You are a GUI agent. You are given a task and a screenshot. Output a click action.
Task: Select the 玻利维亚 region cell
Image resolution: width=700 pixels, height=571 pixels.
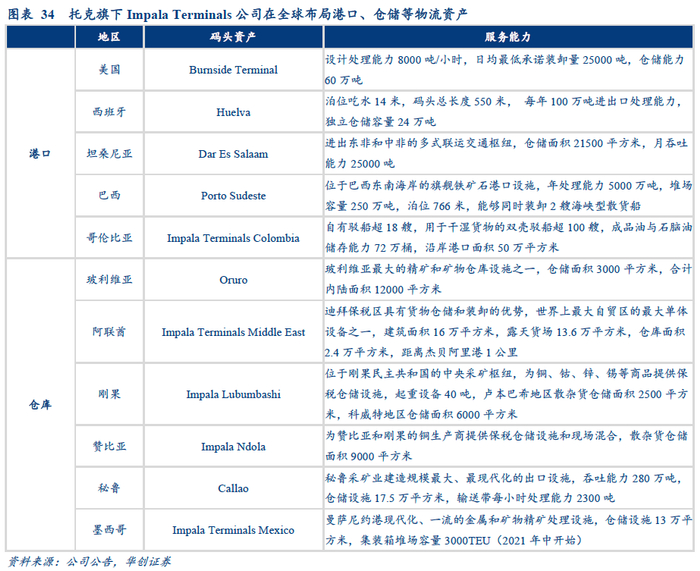click(109, 279)
